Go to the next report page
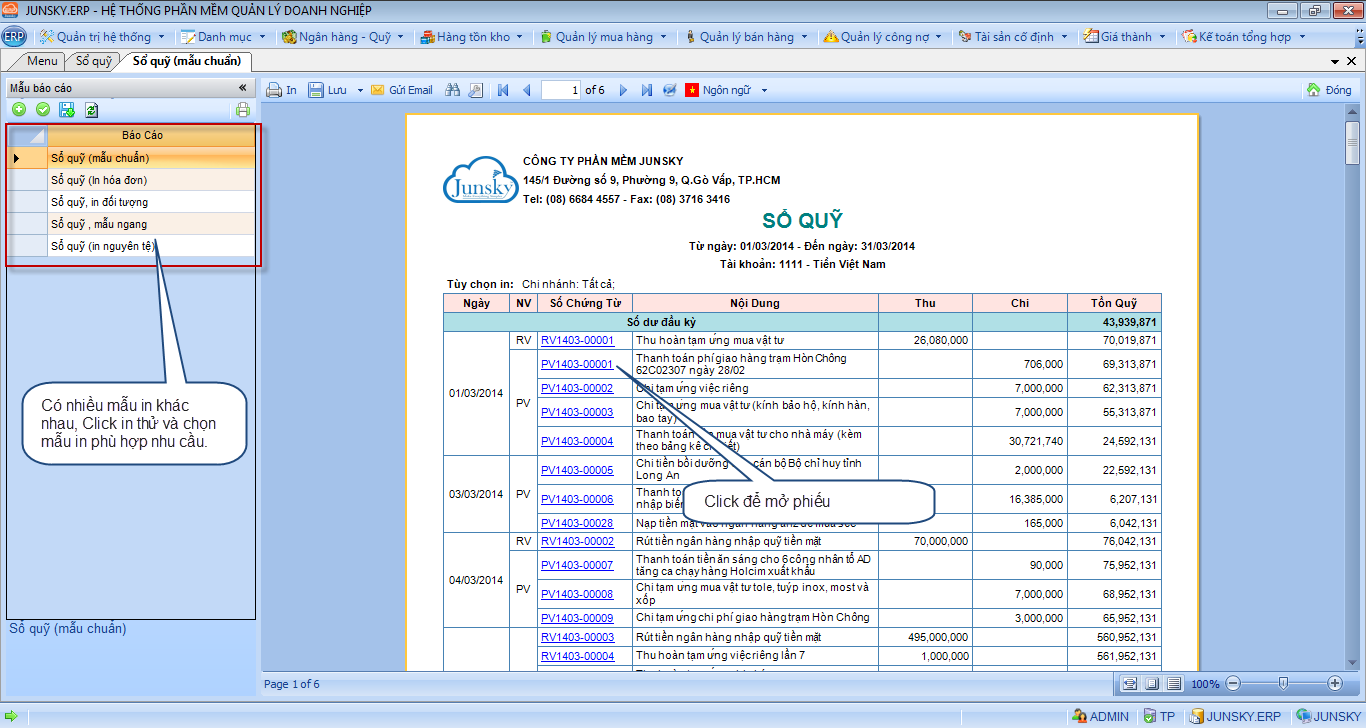 [x=623, y=90]
